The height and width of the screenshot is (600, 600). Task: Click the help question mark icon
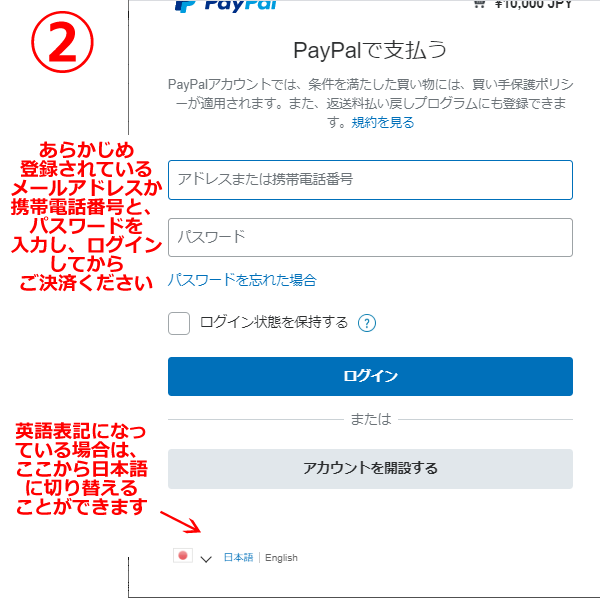[x=367, y=323]
